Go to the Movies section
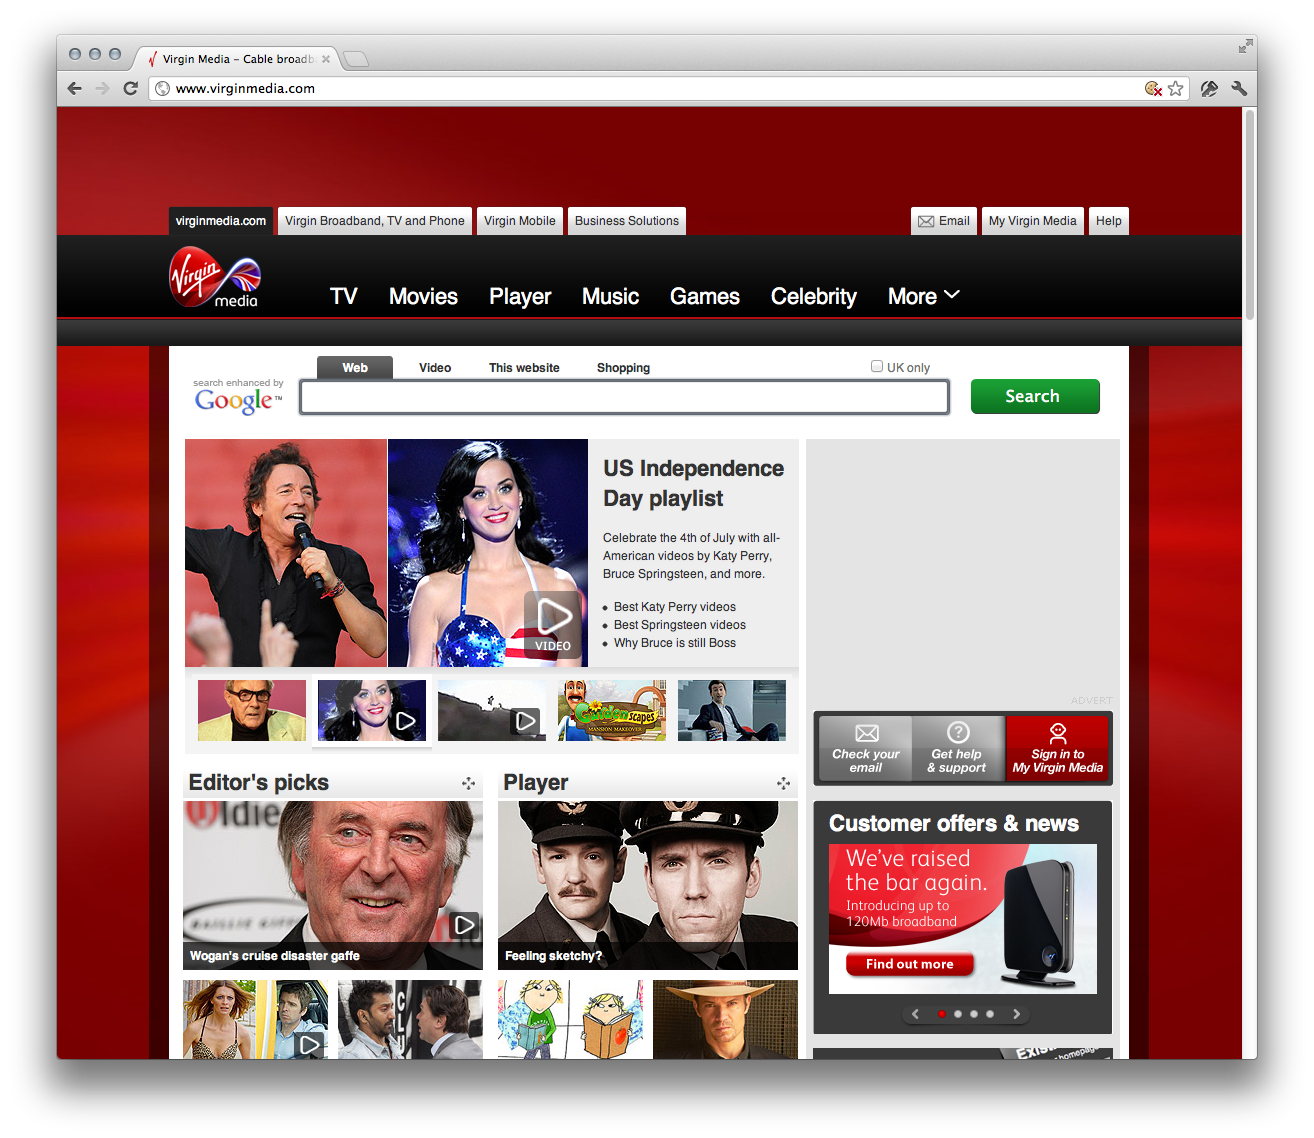Image resolution: width=1314 pixels, height=1138 pixels. [x=423, y=296]
